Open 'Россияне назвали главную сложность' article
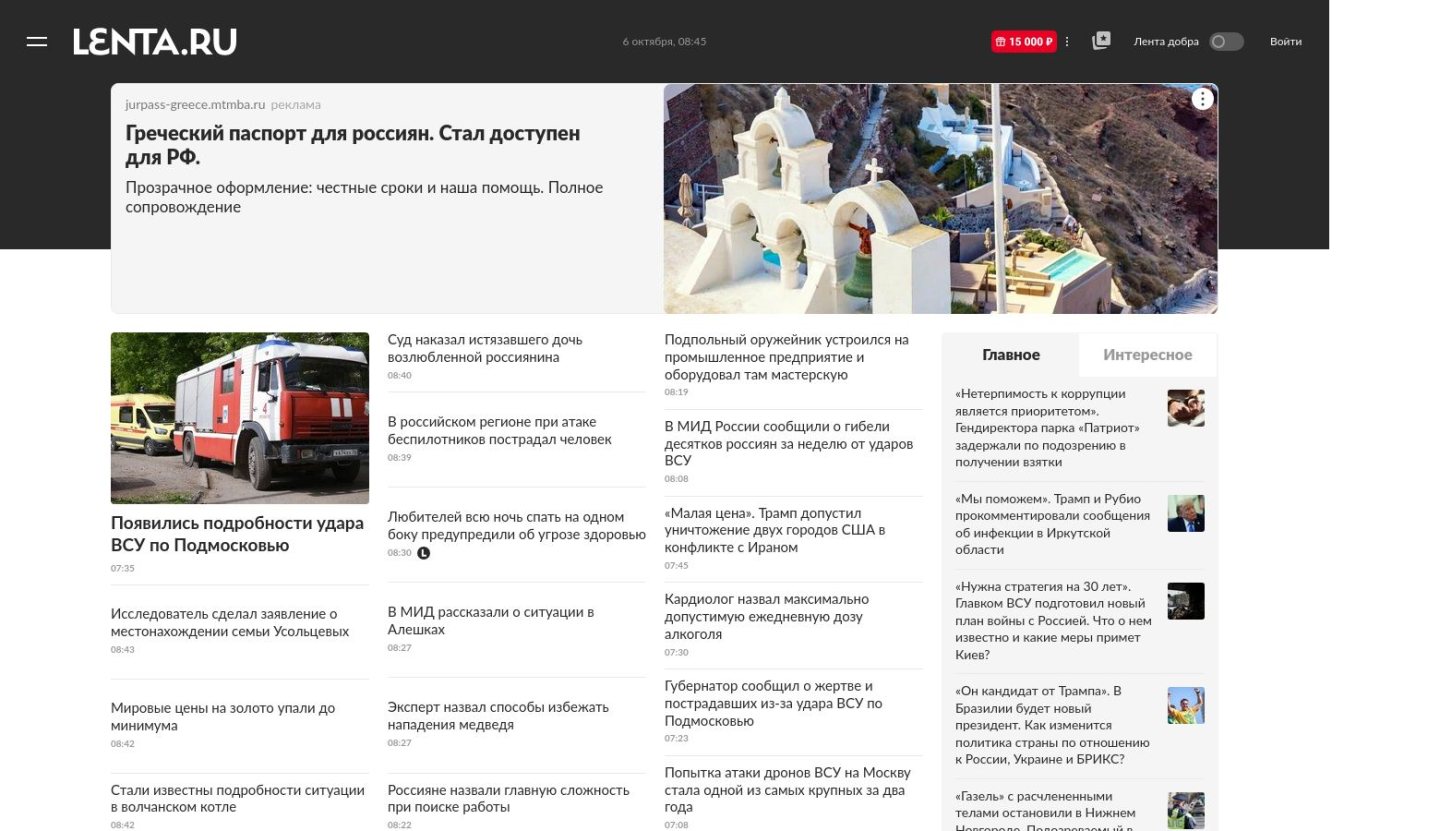The width and height of the screenshot is (1440, 831). [509, 798]
